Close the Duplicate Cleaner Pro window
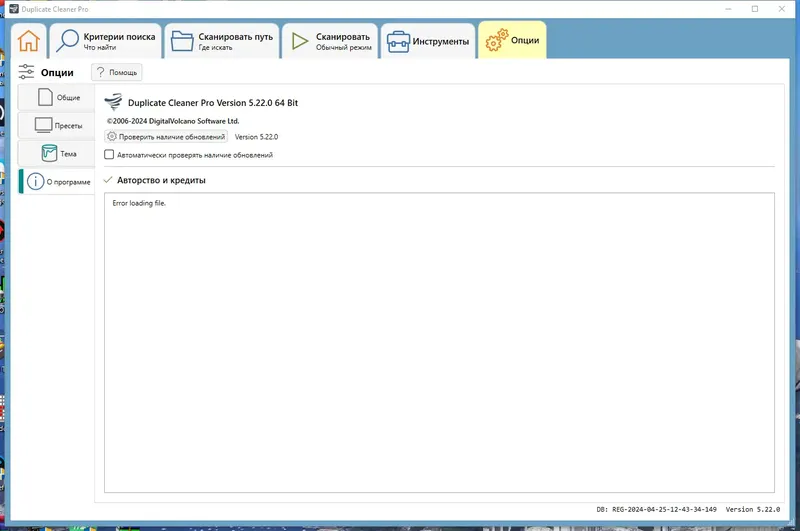The height and width of the screenshot is (531, 800). coord(782,9)
